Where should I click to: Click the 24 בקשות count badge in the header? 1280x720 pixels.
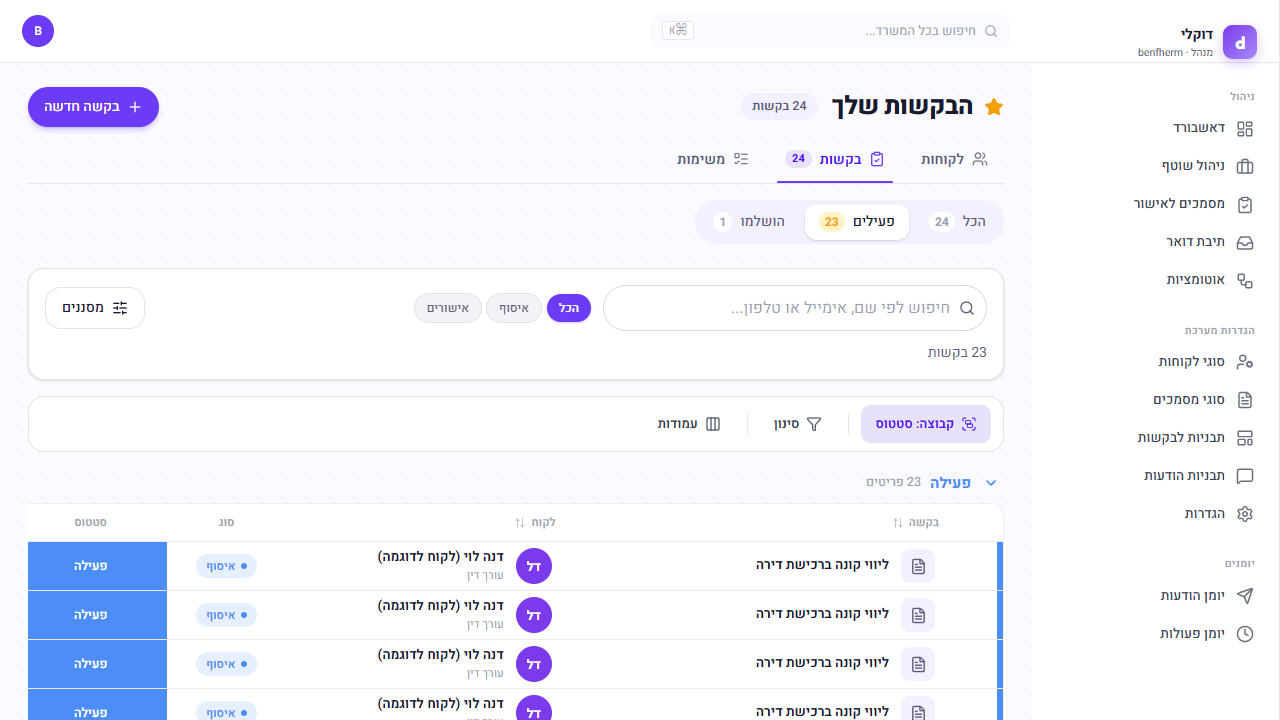coord(779,107)
